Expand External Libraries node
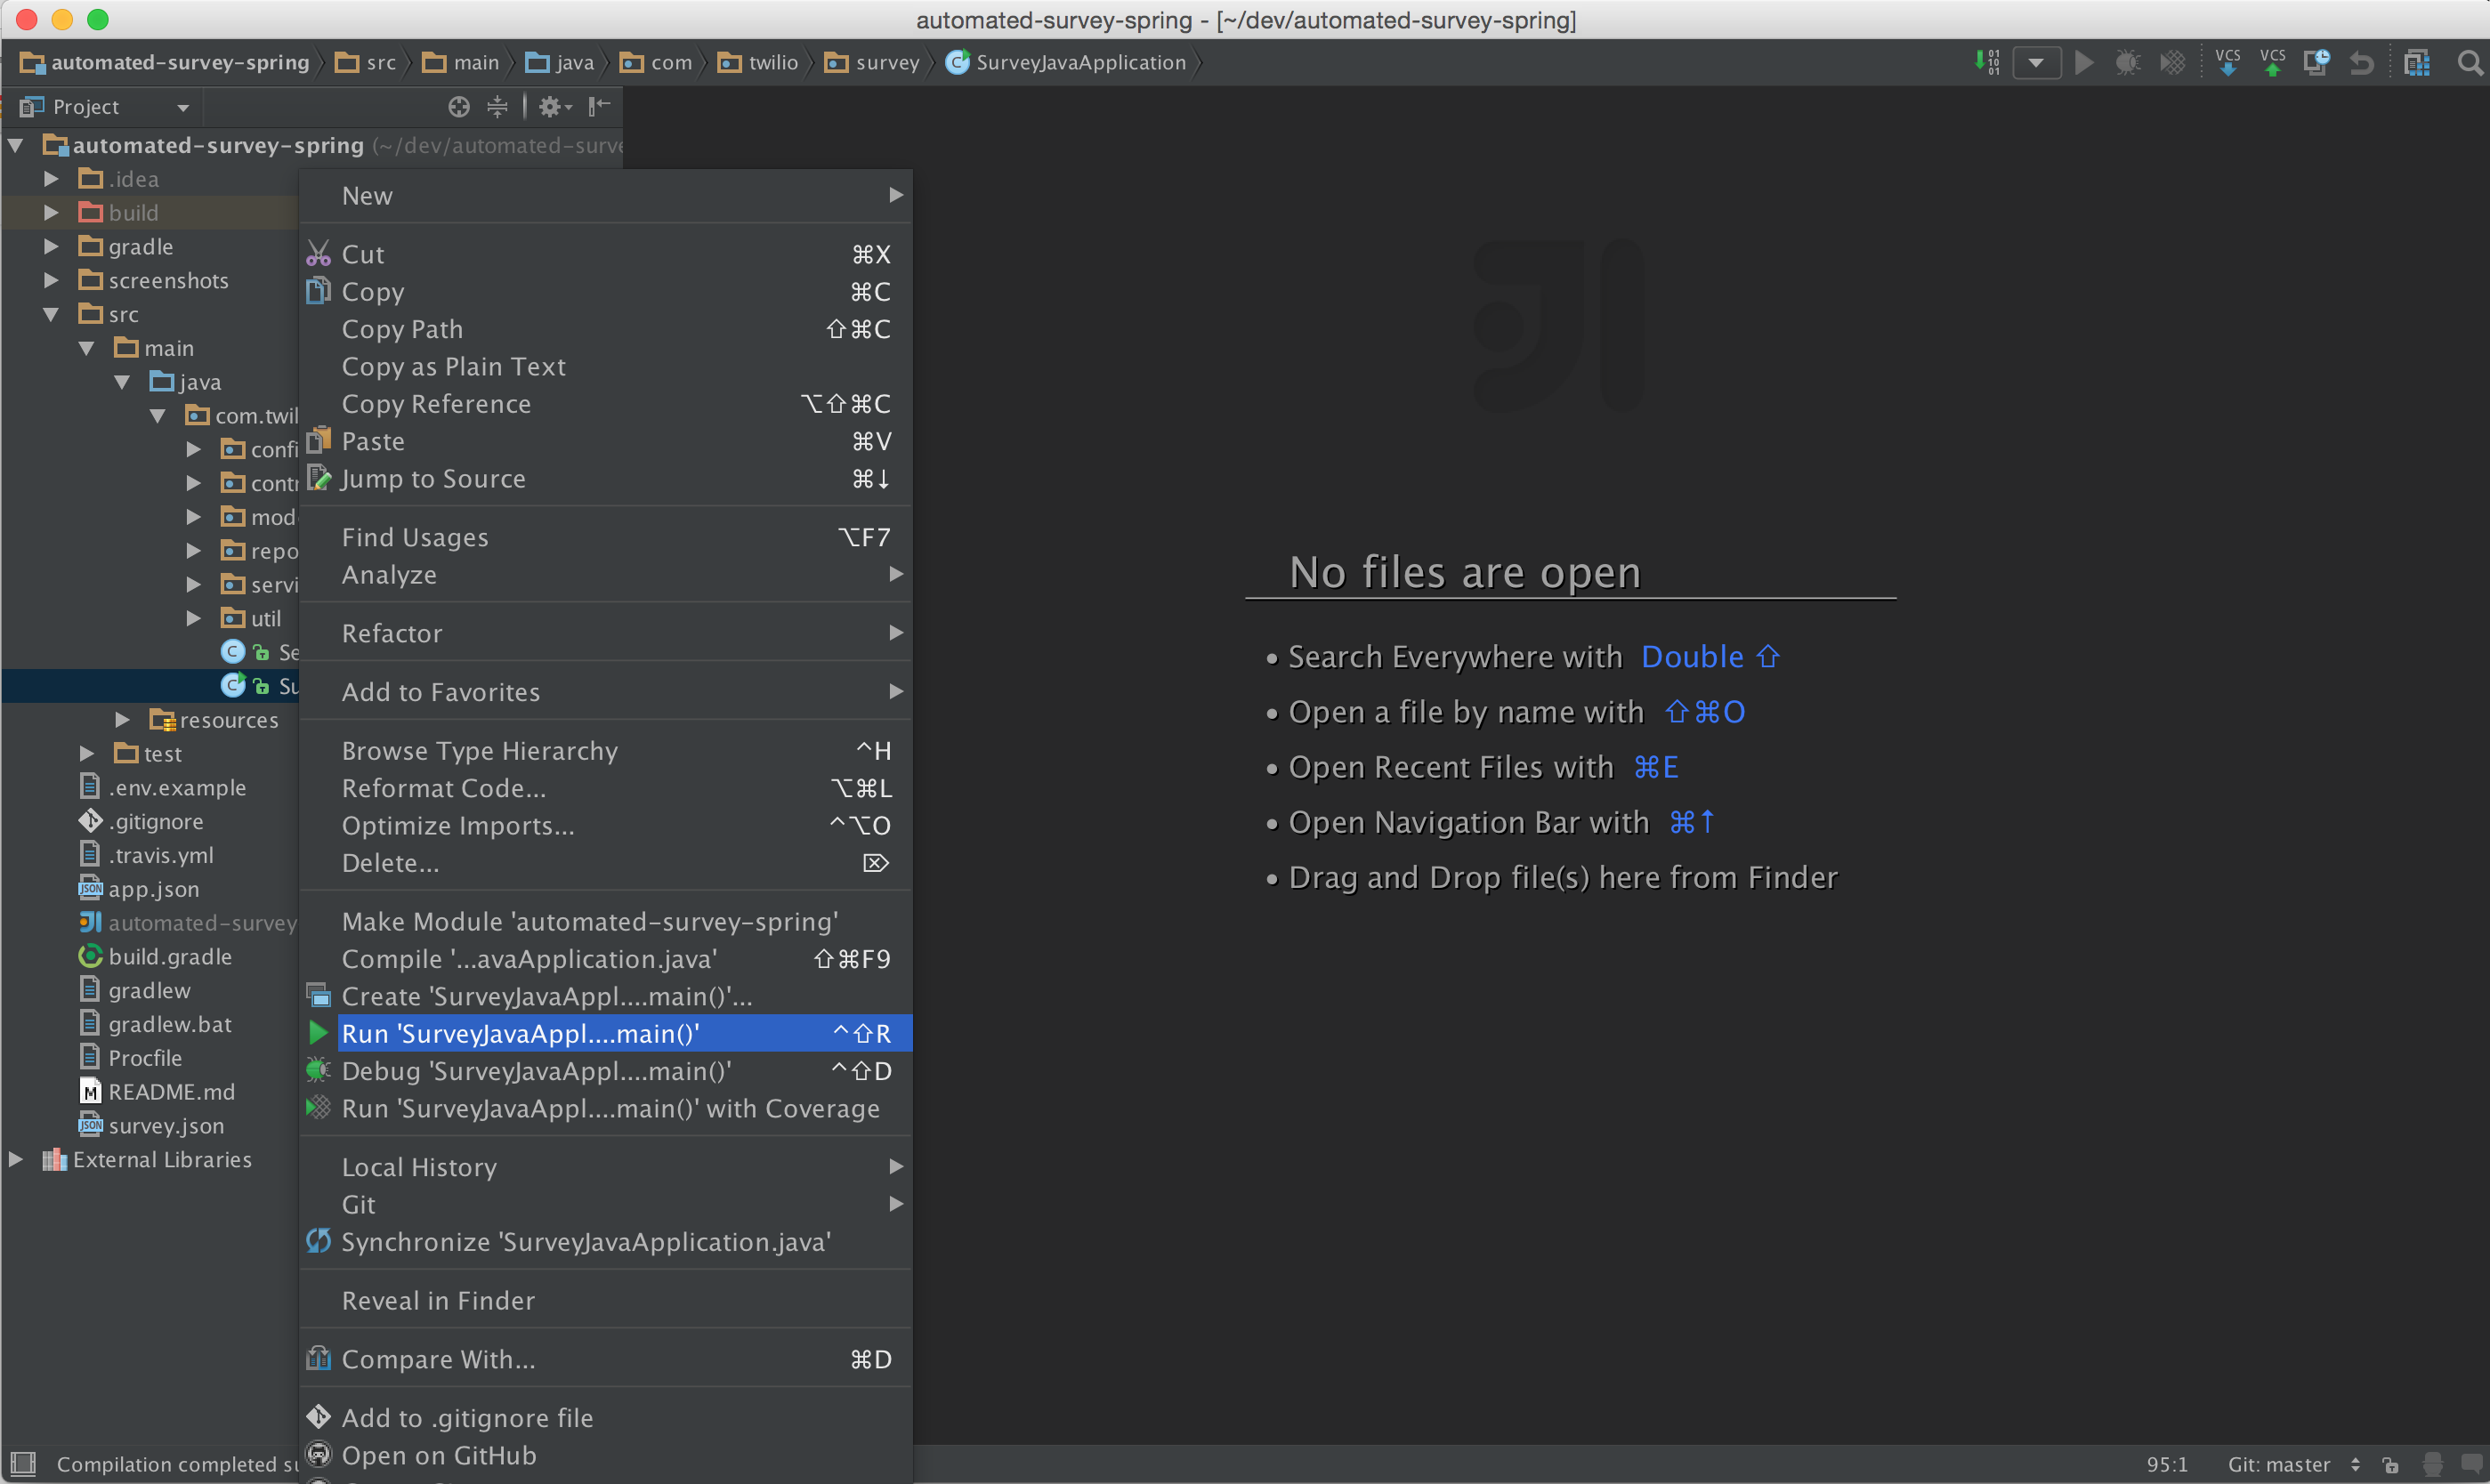 coord(16,1160)
